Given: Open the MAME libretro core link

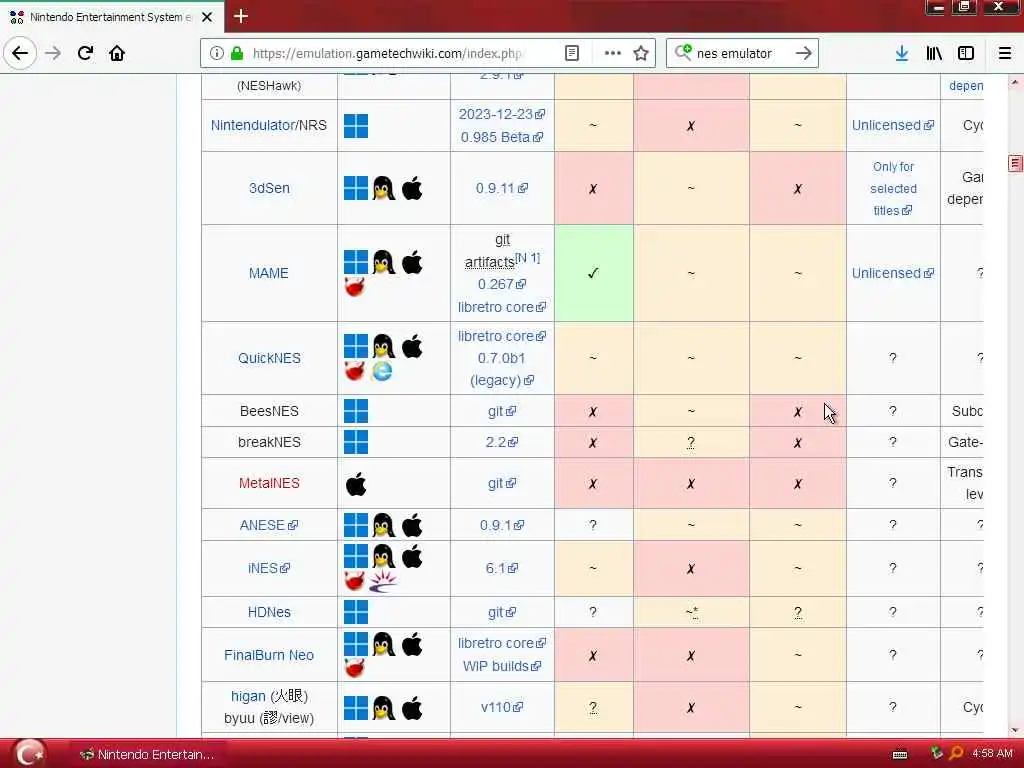Looking at the screenshot, I should [502, 307].
